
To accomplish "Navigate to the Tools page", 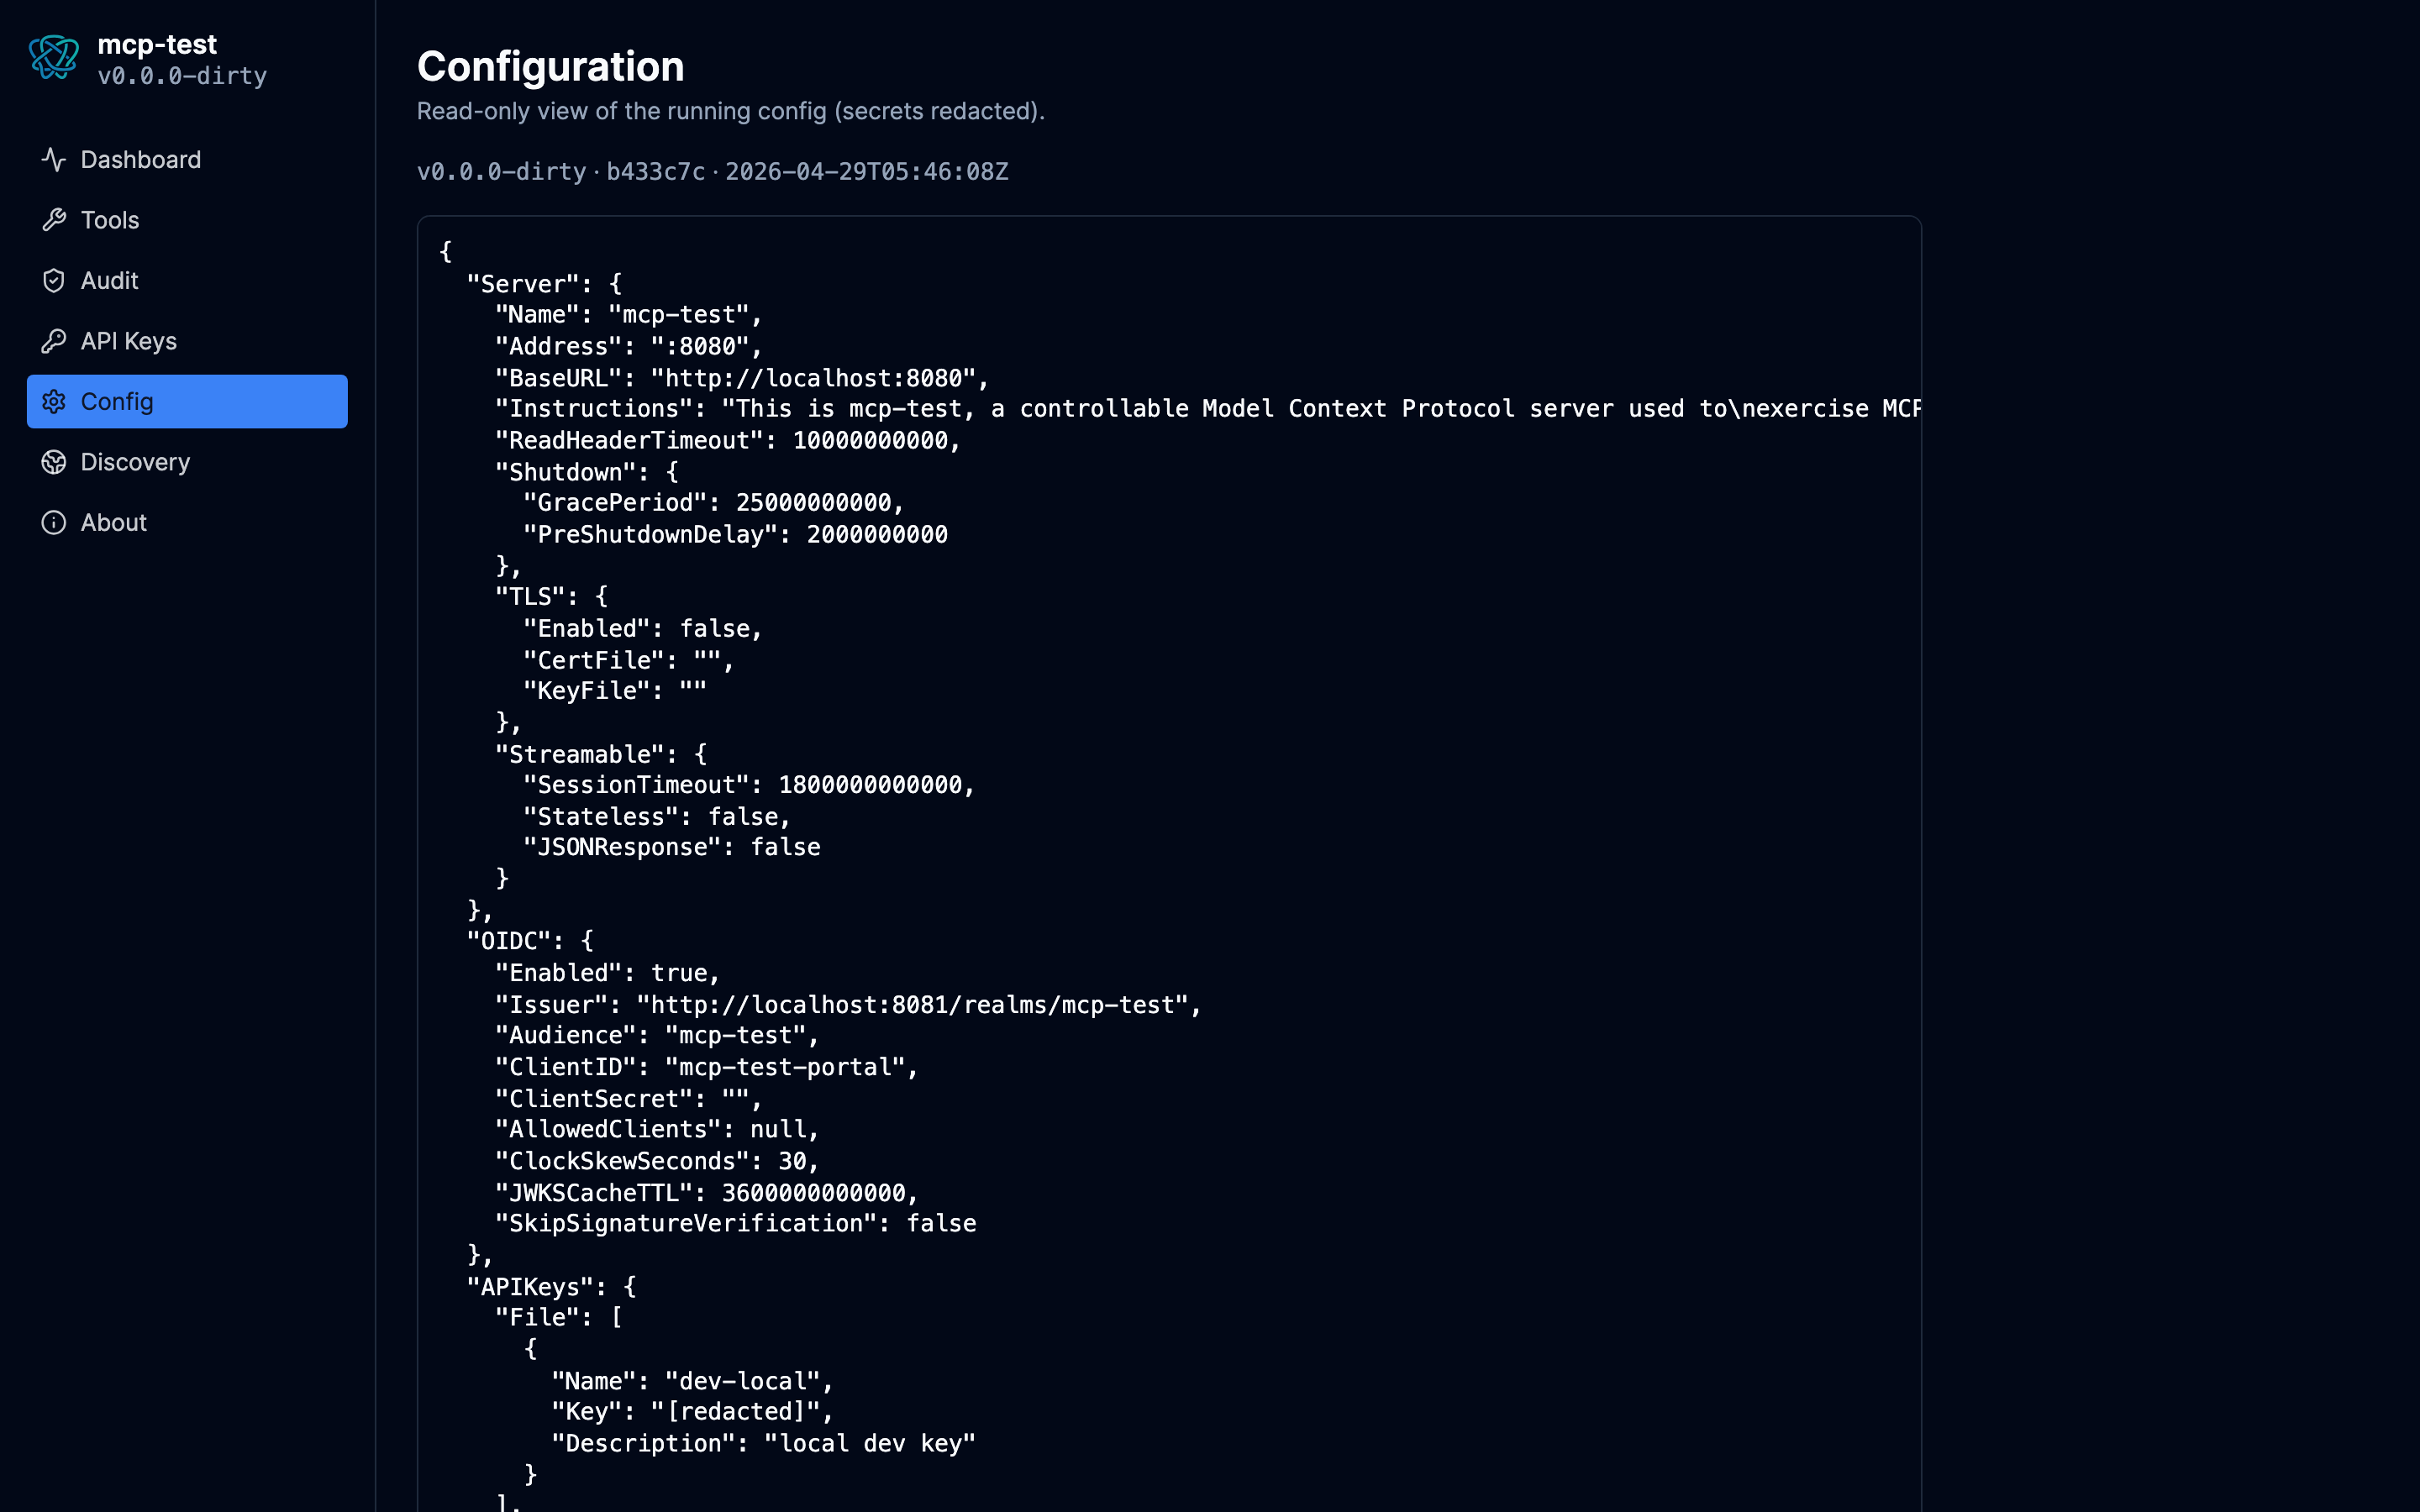I will point(110,220).
